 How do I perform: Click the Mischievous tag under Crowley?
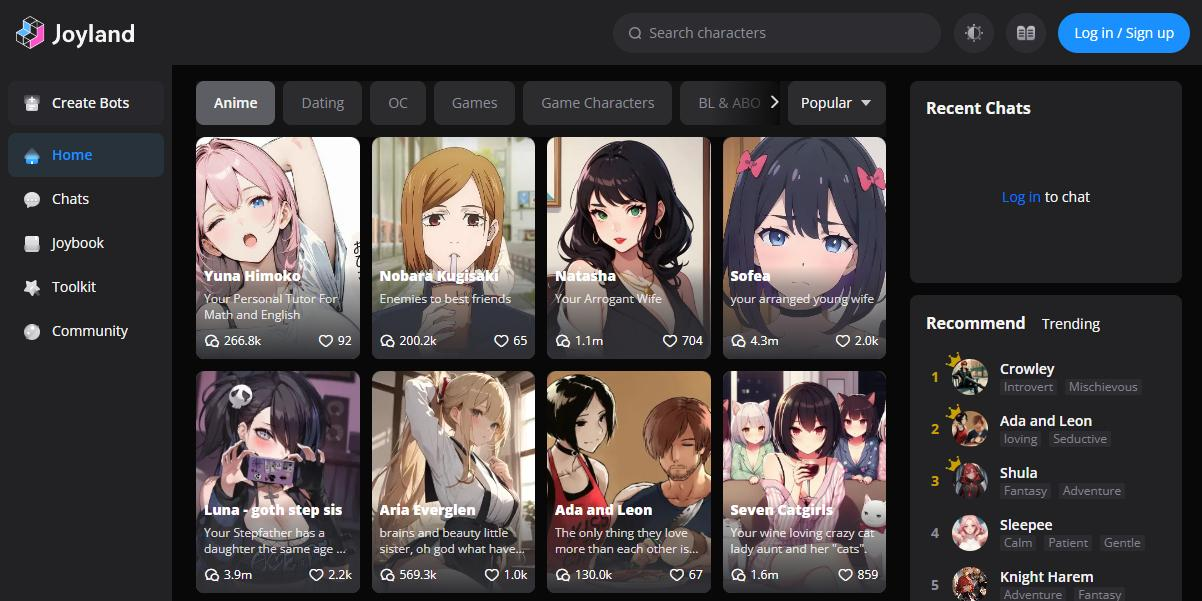click(x=1103, y=387)
